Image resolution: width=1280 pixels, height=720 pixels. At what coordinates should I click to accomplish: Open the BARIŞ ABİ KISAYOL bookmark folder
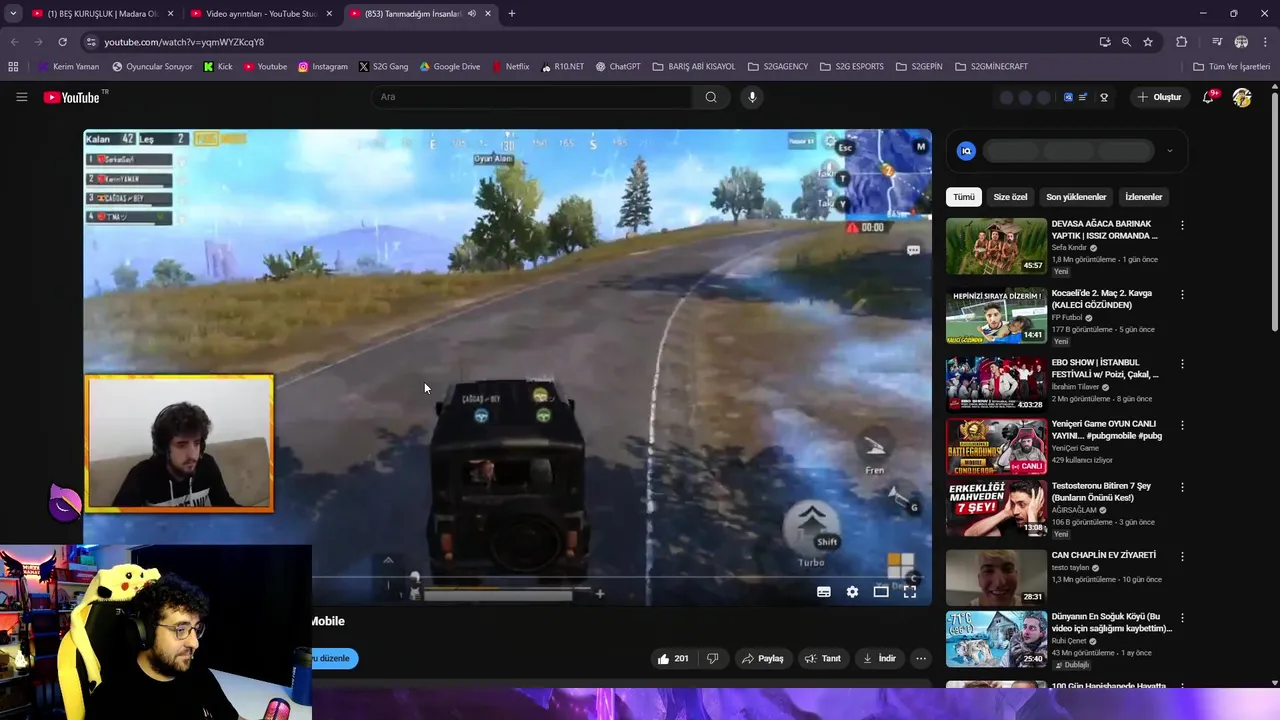pyautogui.click(x=693, y=66)
